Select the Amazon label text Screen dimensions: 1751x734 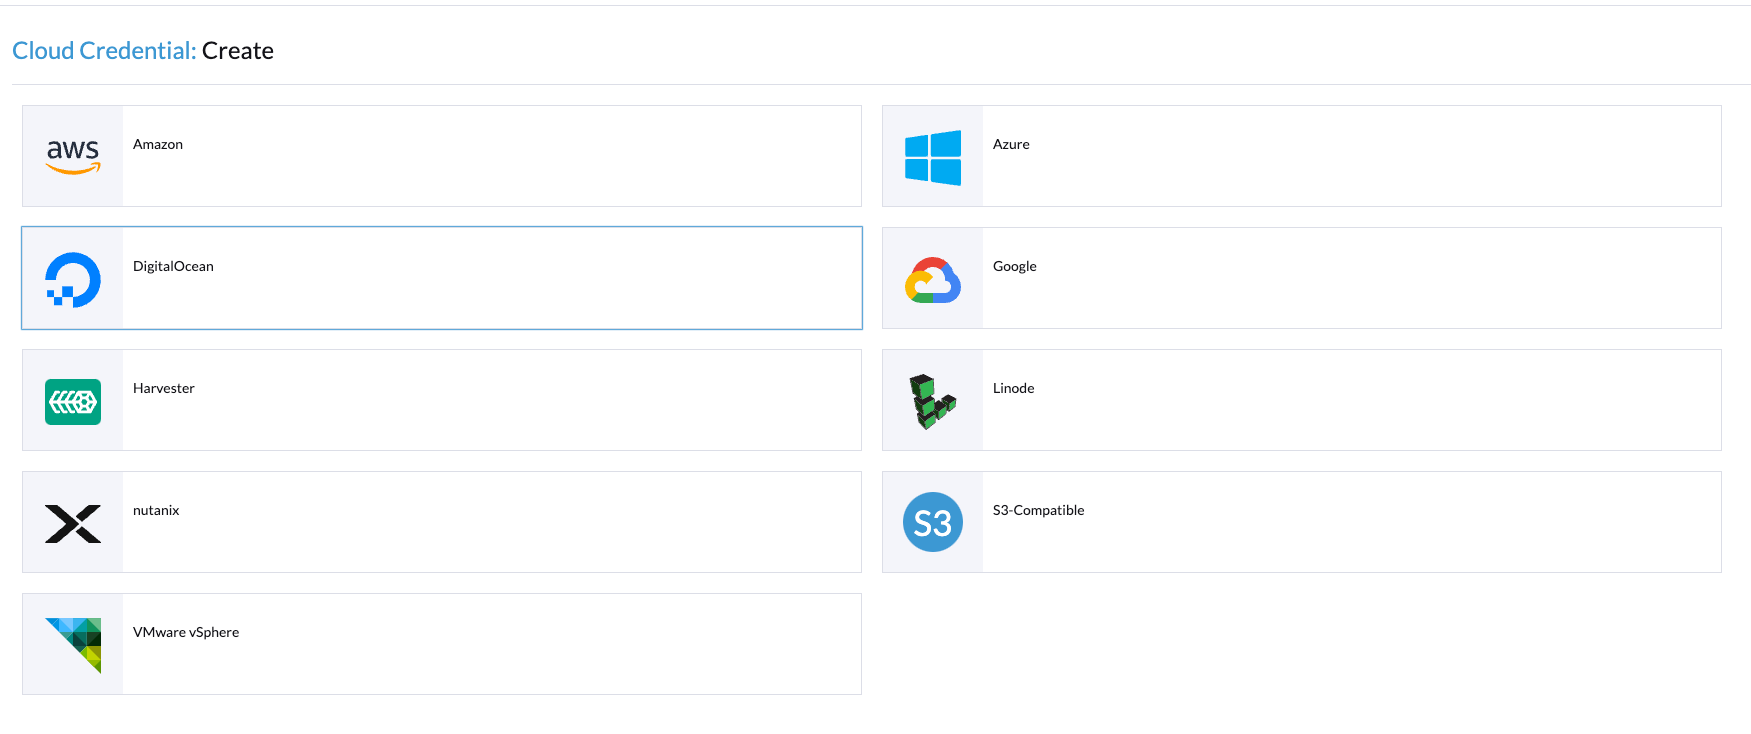click(x=158, y=144)
